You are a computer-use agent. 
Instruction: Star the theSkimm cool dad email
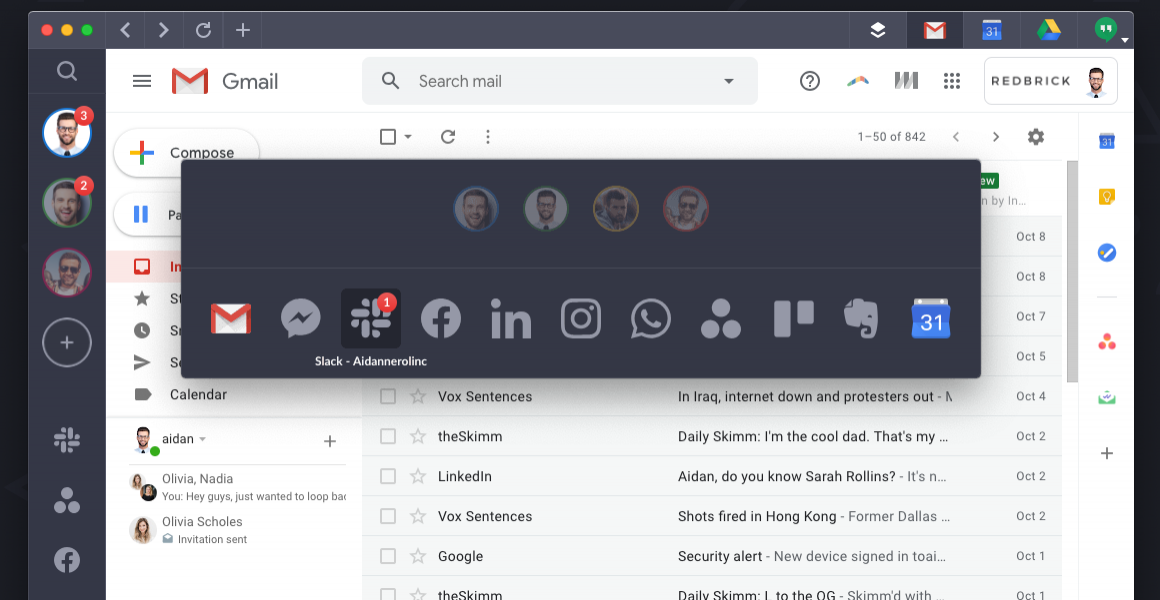coord(418,436)
